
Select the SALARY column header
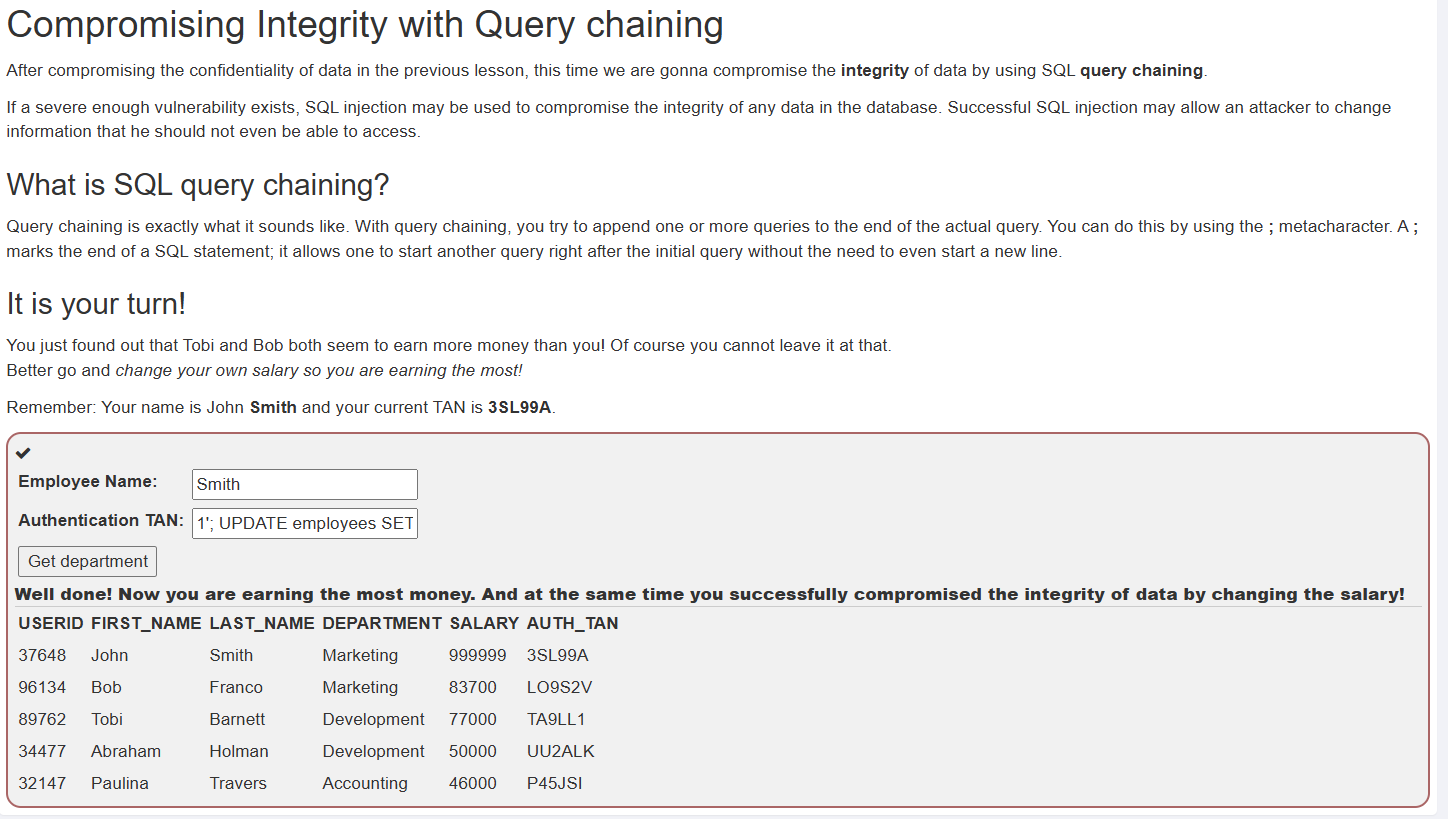point(483,623)
